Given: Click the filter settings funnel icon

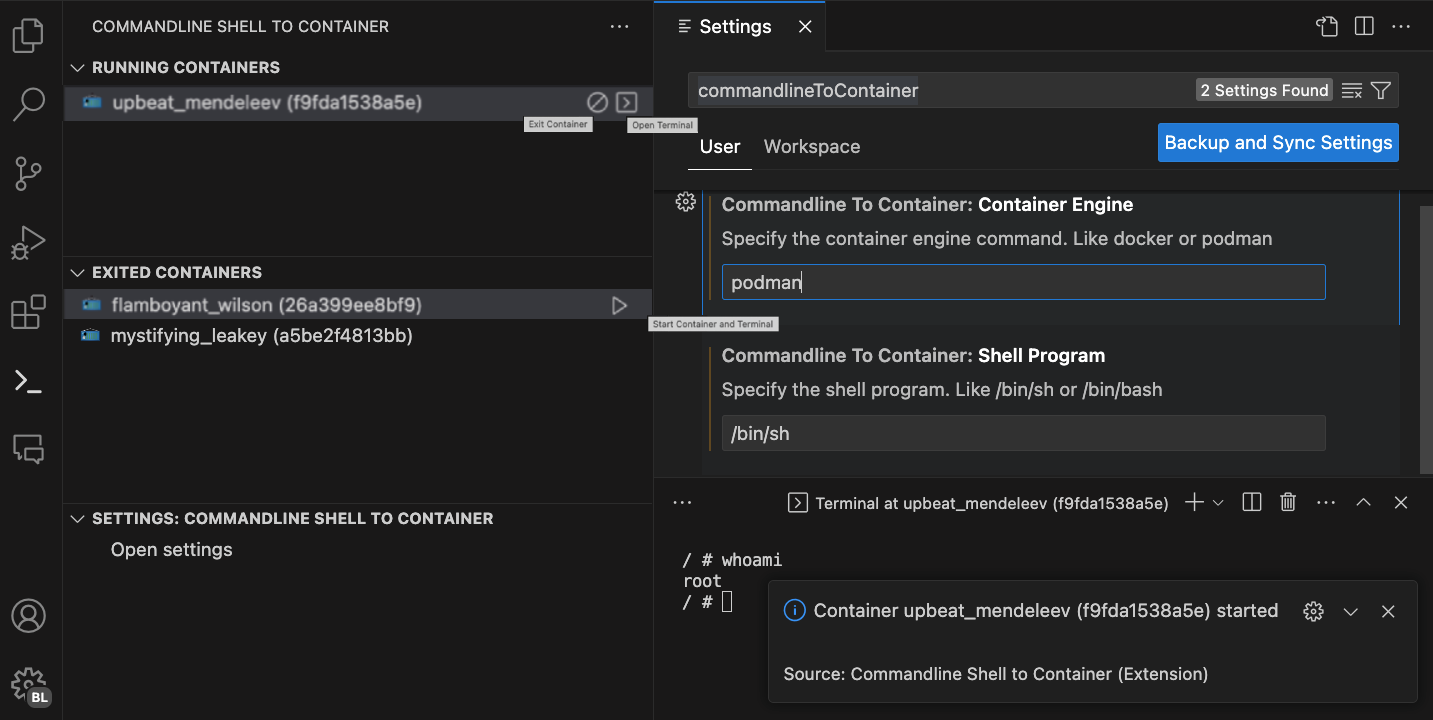Looking at the screenshot, I should (1381, 90).
